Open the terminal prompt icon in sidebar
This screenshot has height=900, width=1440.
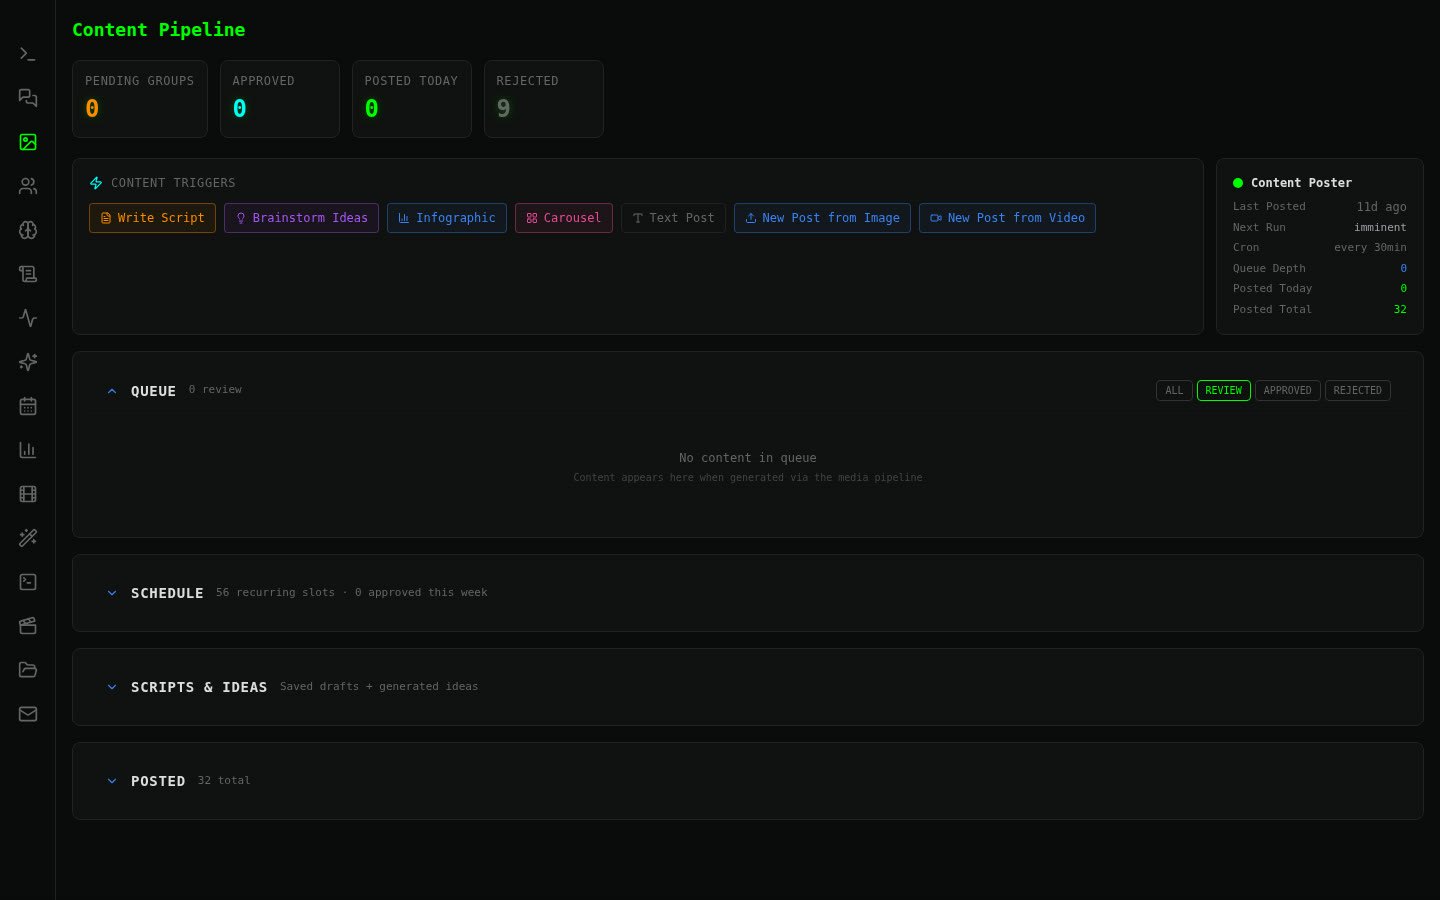pyautogui.click(x=28, y=54)
